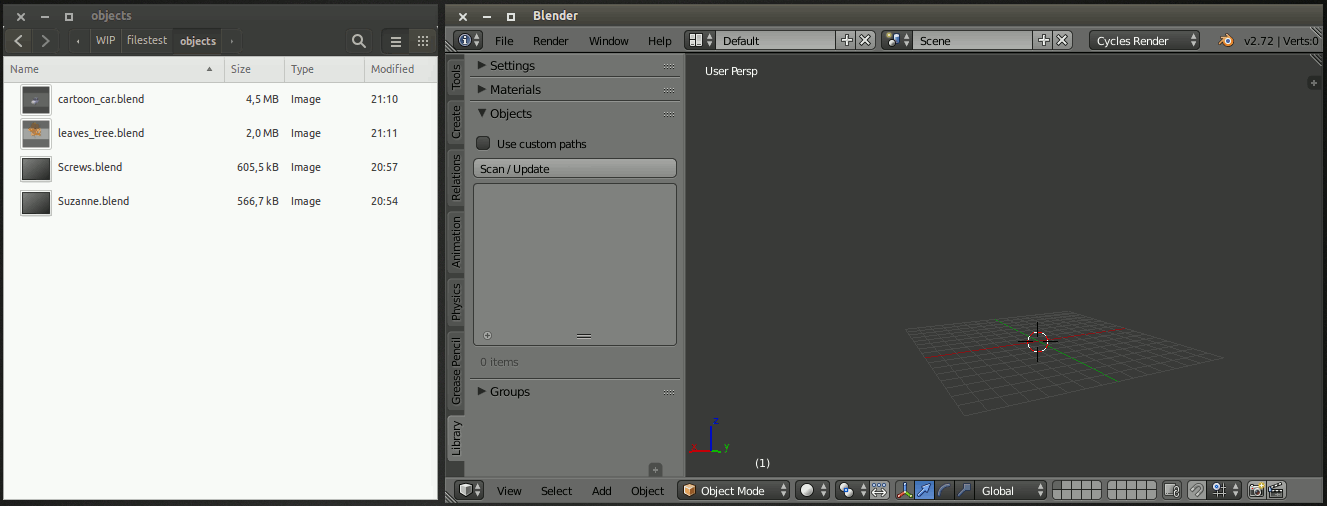This screenshot has height=506, width=1327.
Task: Switch to the Tools shelf tab
Action: 456,78
